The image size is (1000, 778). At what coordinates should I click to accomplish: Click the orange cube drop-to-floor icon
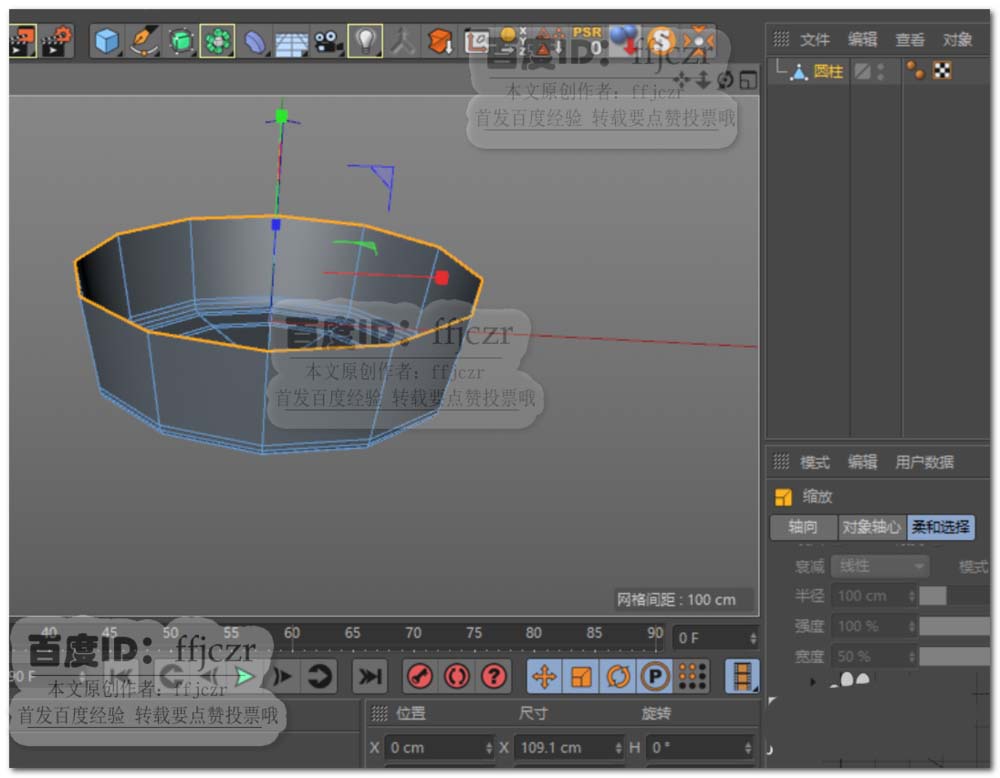tap(440, 41)
